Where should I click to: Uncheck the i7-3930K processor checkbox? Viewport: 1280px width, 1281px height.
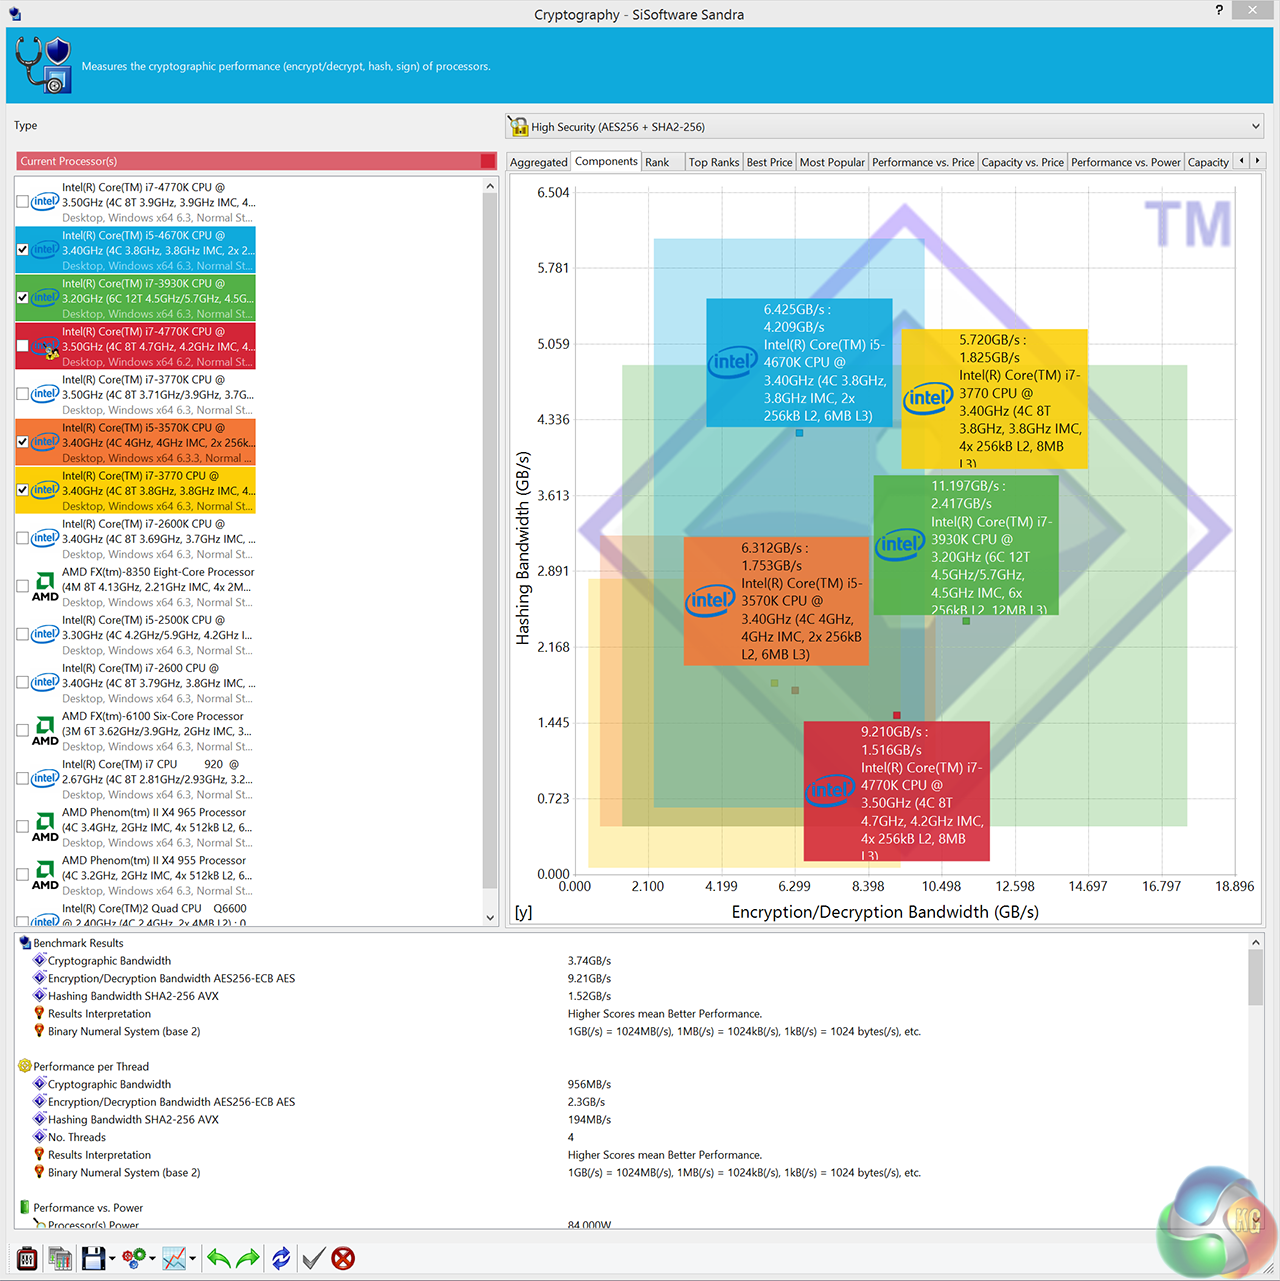coord(22,298)
